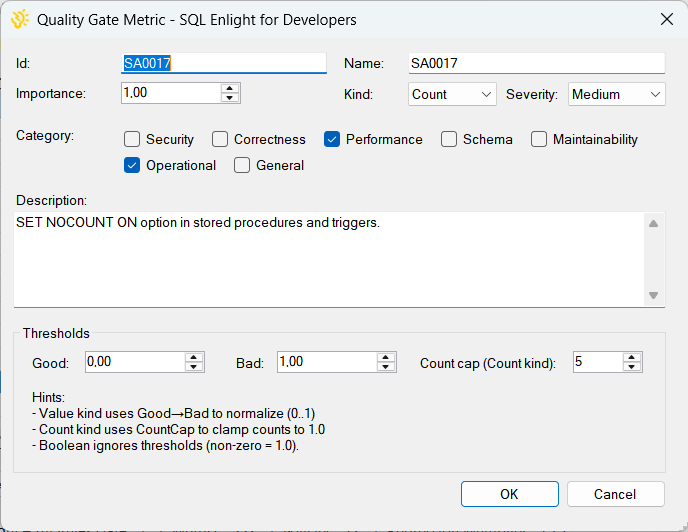Increase the Good threshold value
The width and height of the screenshot is (688, 532).
(x=194, y=357)
